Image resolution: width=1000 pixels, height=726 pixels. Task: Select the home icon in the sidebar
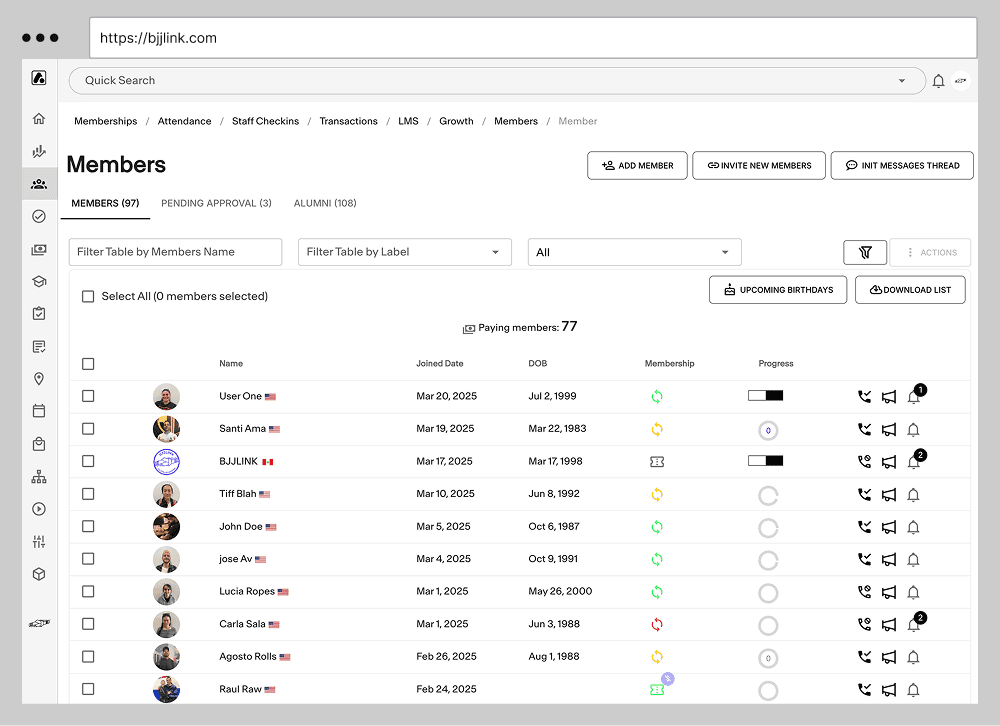pyautogui.click(x=38, y=117)
